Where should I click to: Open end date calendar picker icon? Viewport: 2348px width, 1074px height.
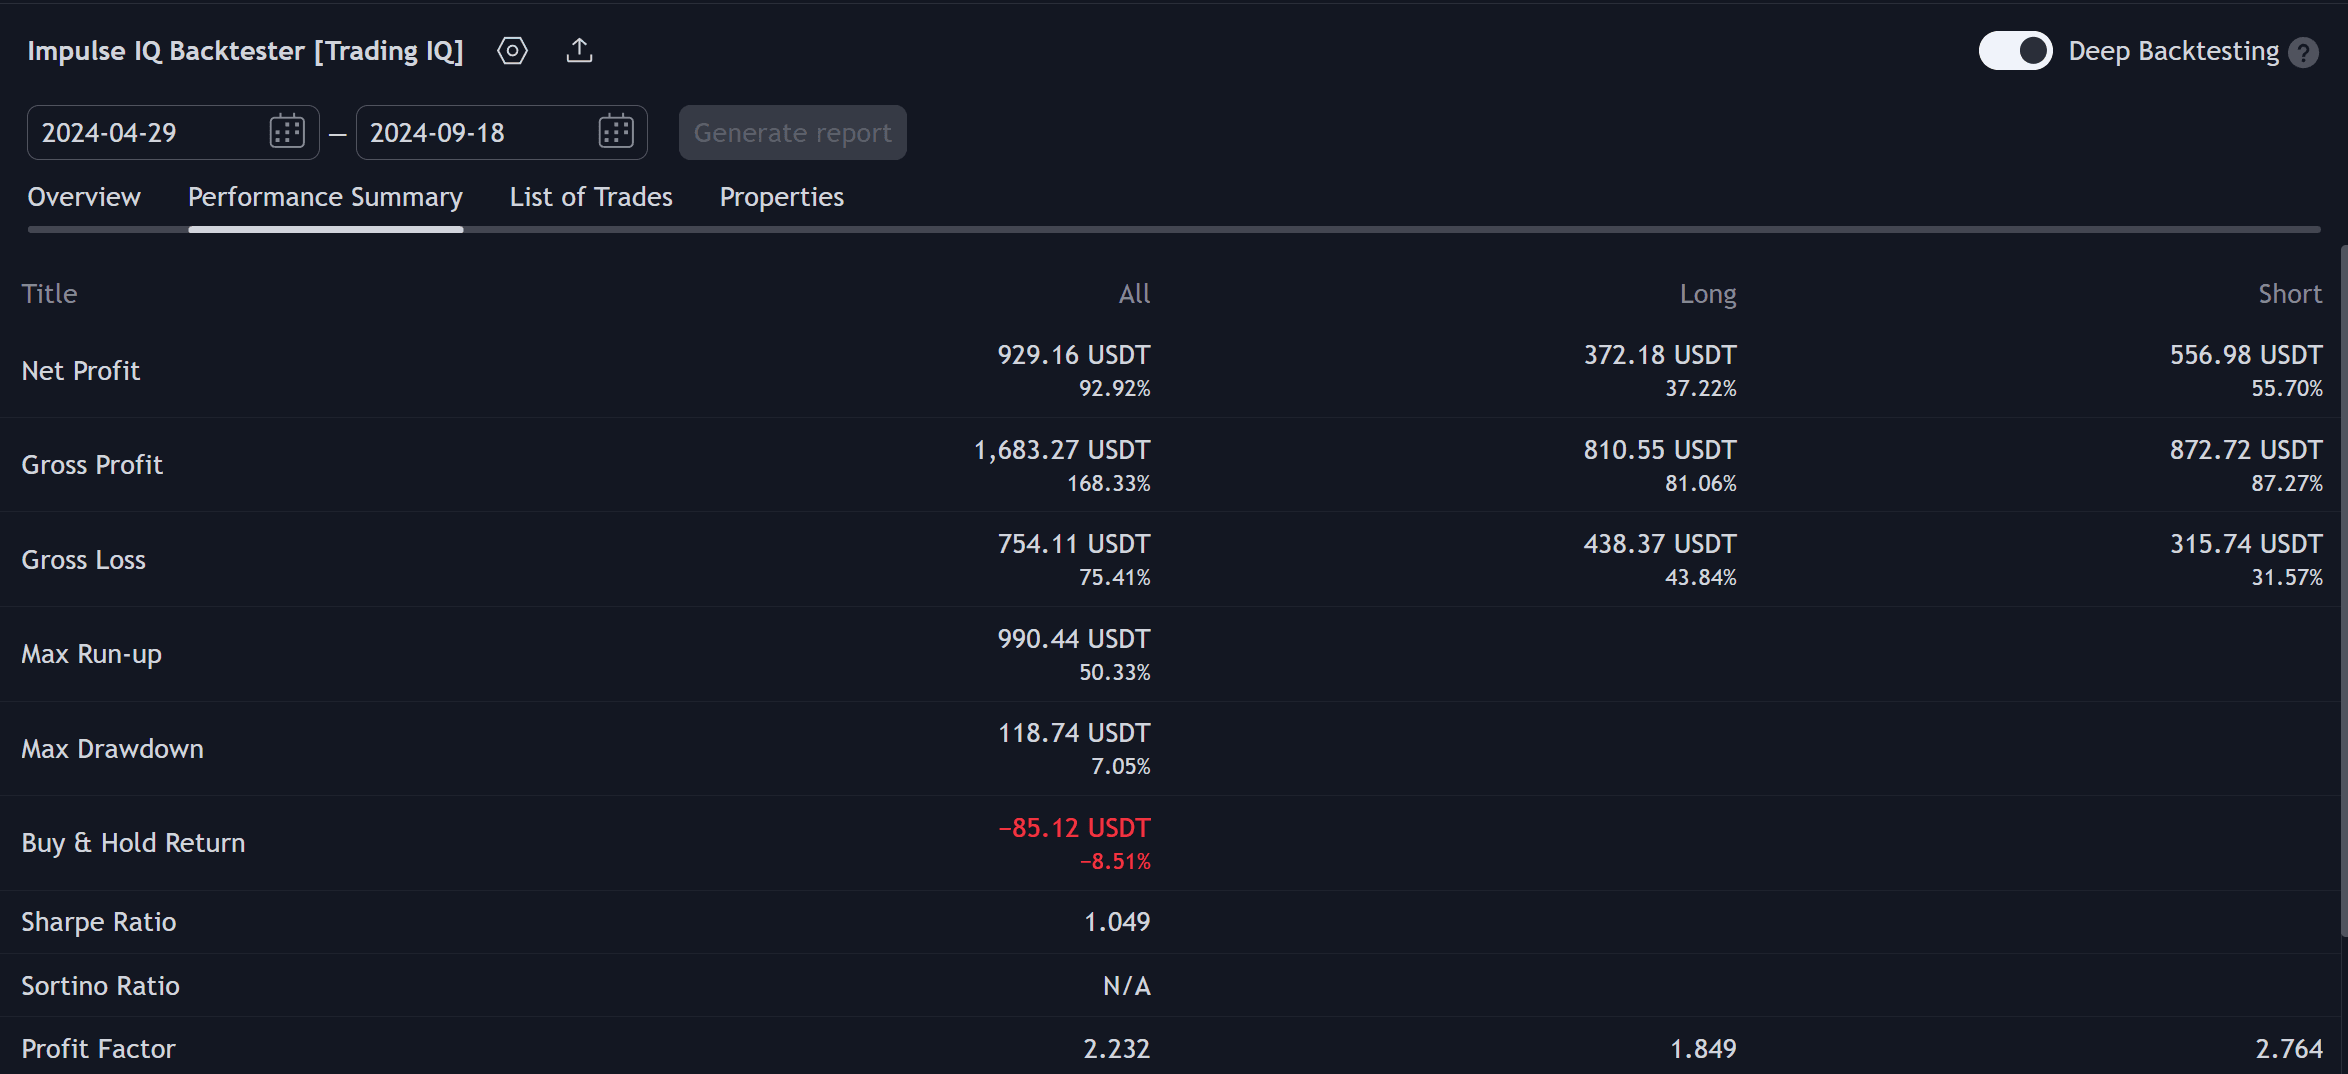(616, 131)
